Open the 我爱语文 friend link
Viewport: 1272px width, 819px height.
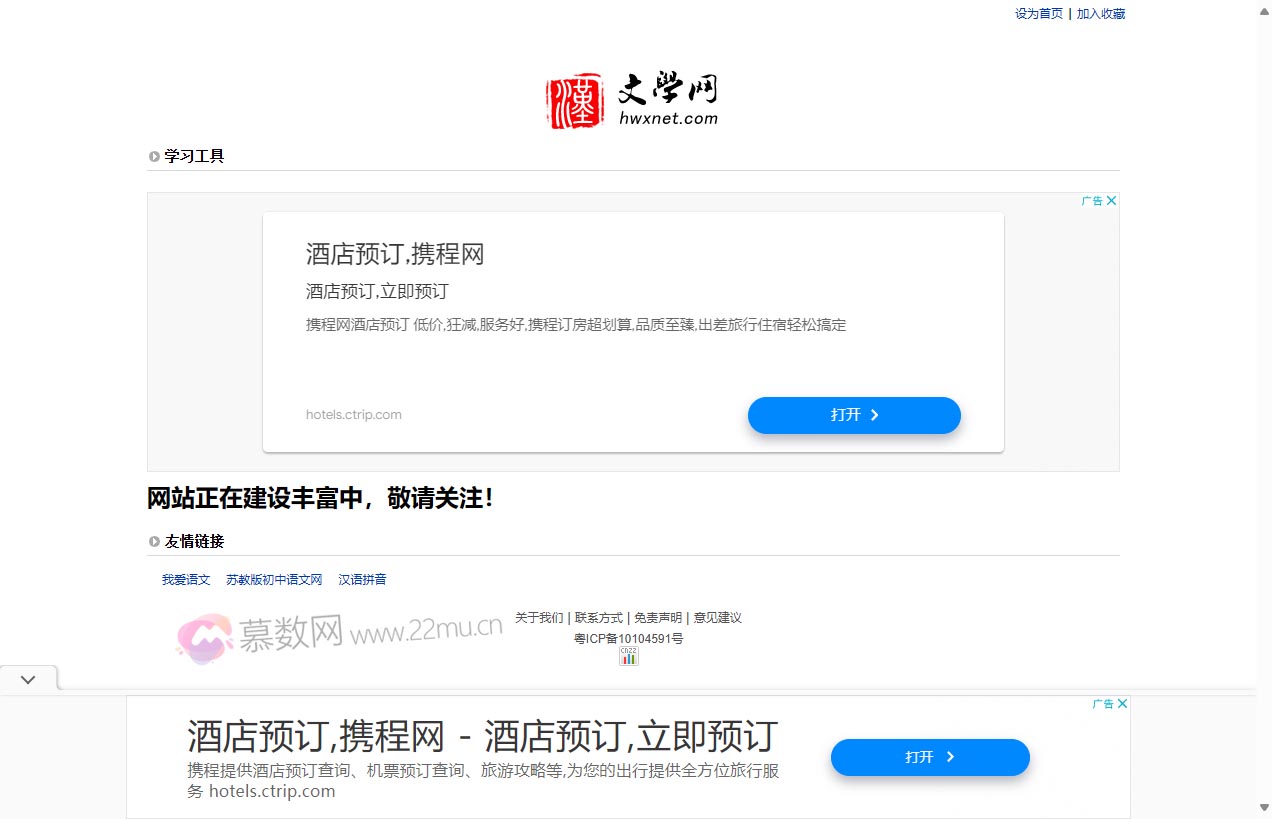click(186, 579)
